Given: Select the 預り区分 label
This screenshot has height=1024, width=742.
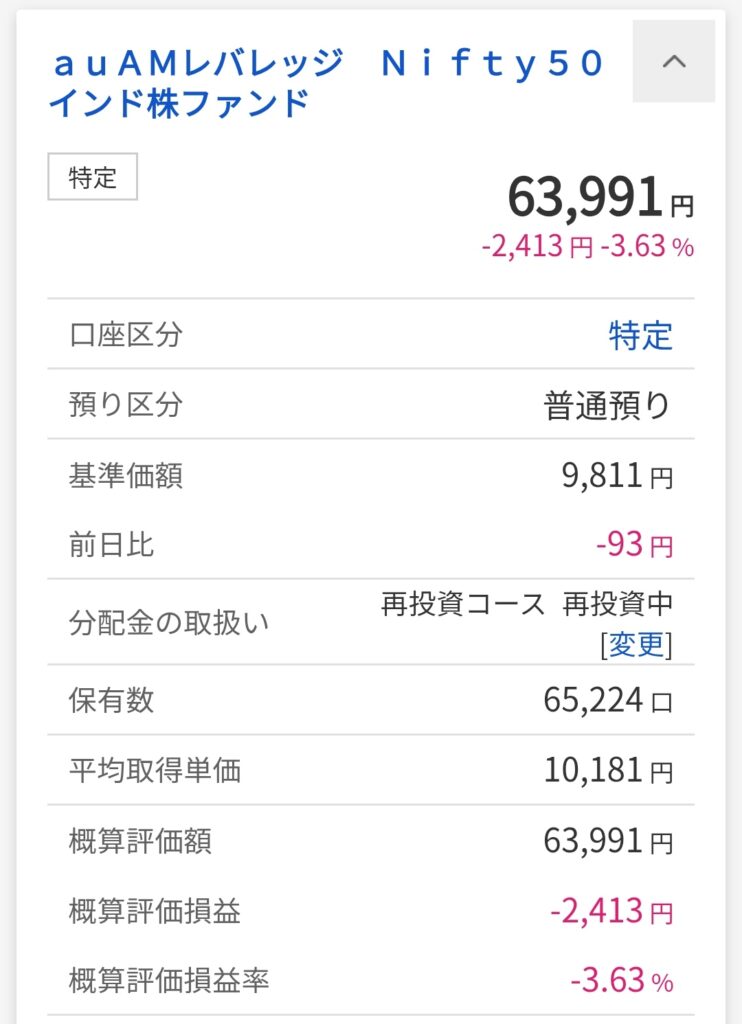Looking at the screenshot, I should (x=126, y=405).
